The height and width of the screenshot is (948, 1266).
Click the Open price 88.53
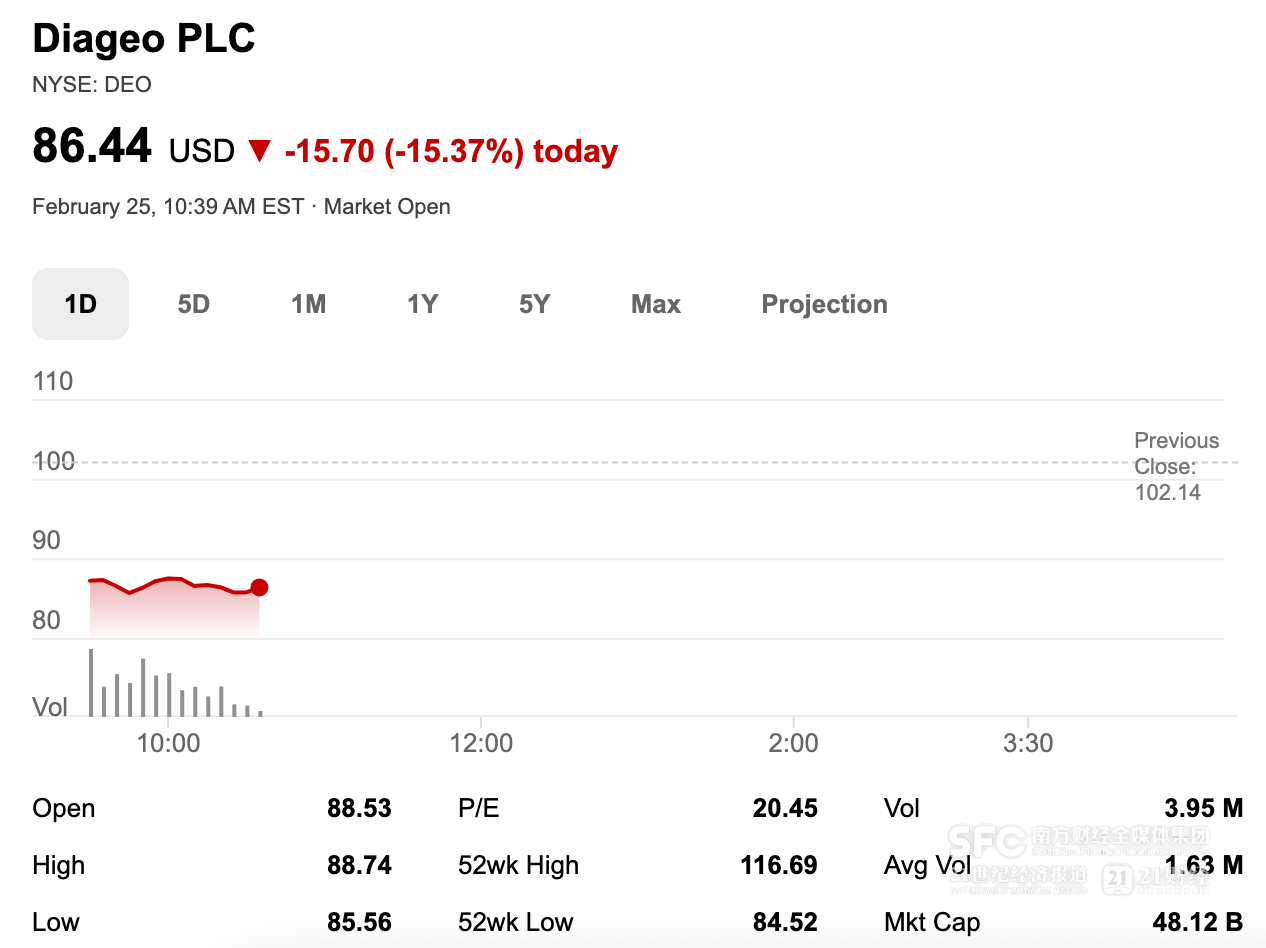coord(359,808)
